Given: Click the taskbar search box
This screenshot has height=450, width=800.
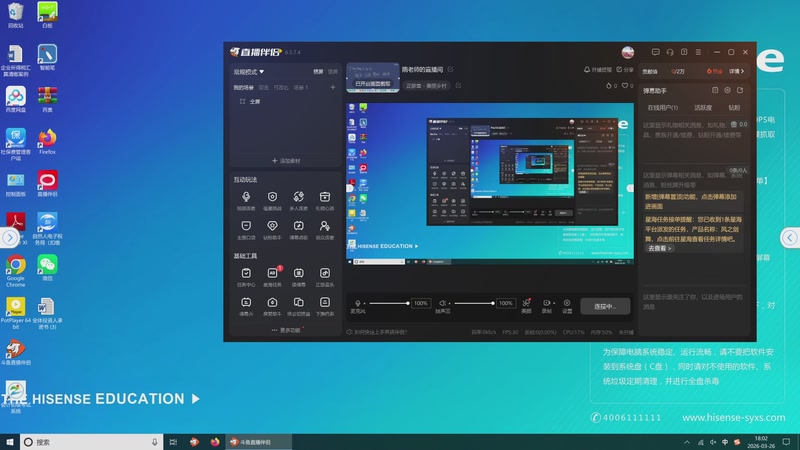Looking at the screenshot, I should coord(92,442).
